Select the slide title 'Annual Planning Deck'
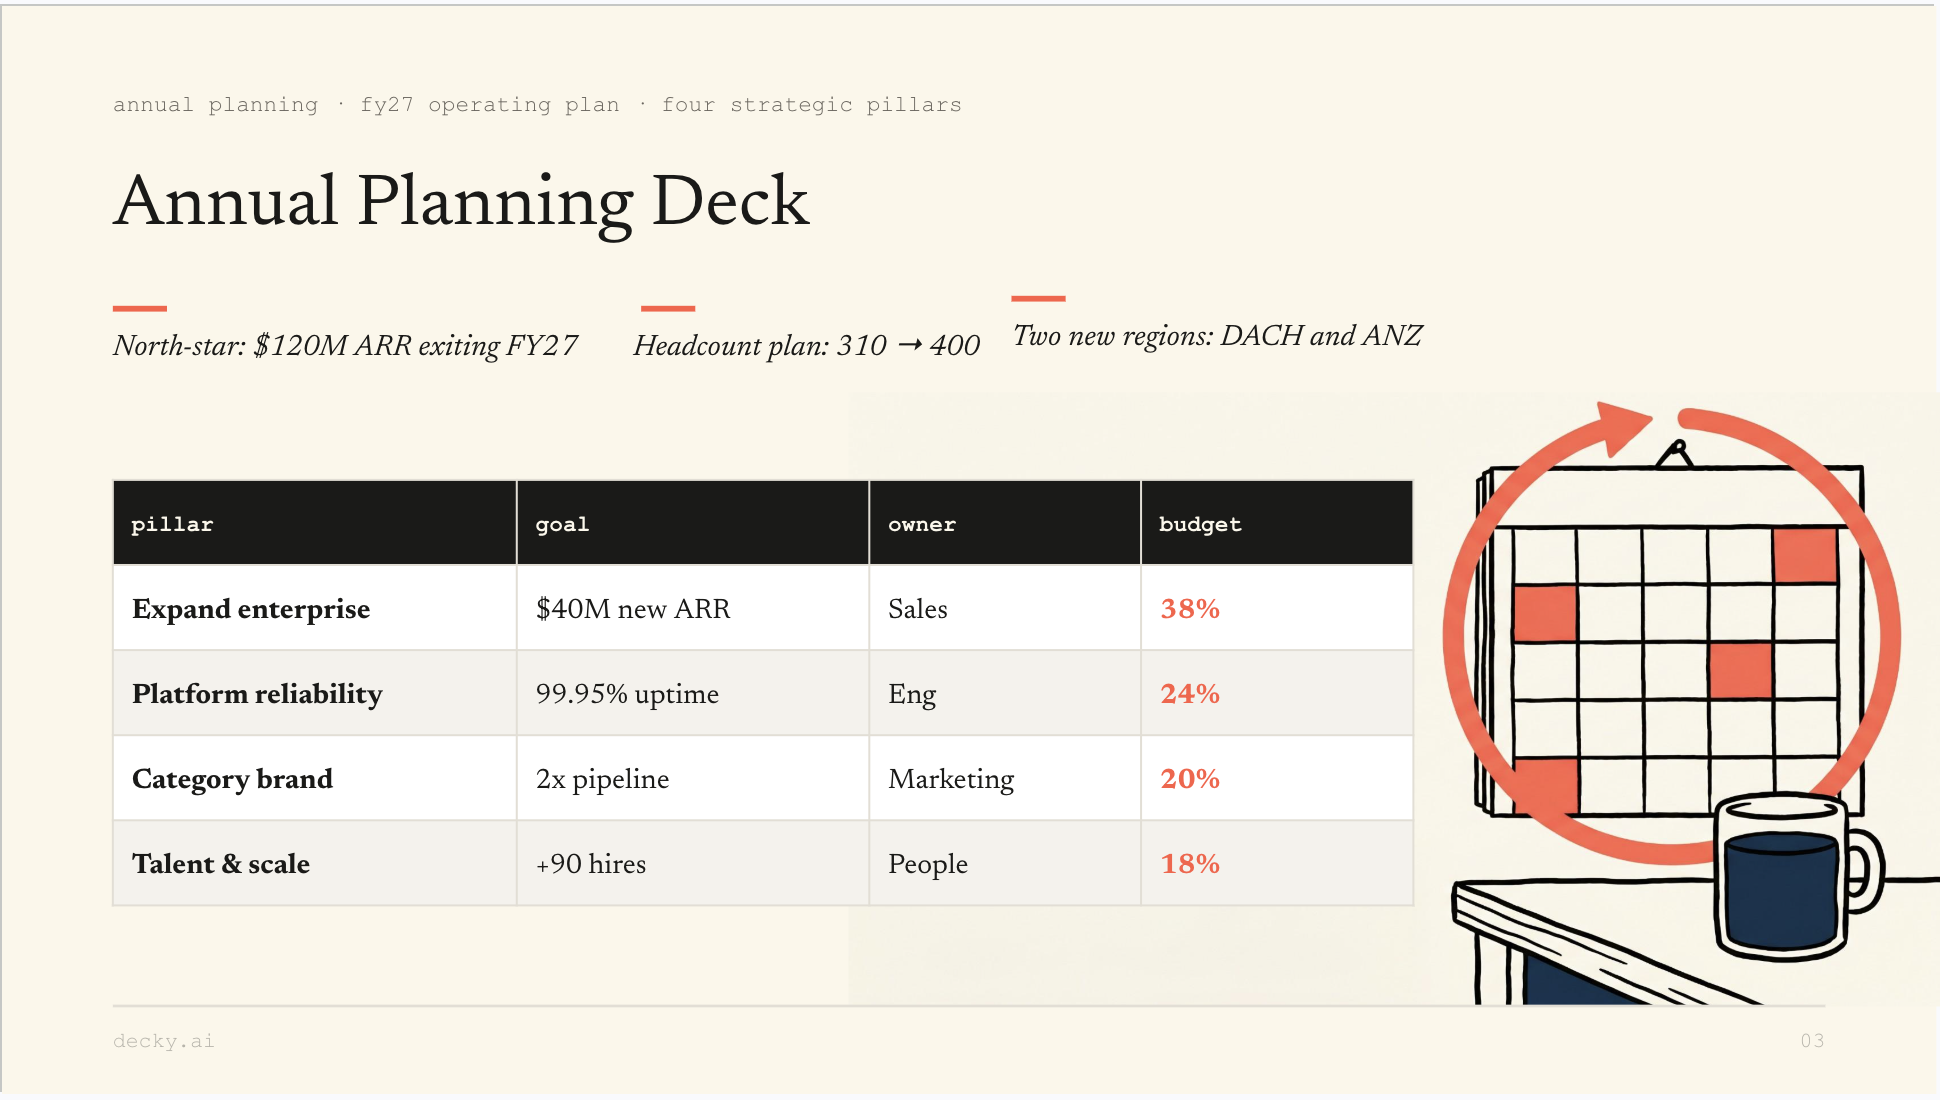1940x1100 pixels. (x=461, y=201)
